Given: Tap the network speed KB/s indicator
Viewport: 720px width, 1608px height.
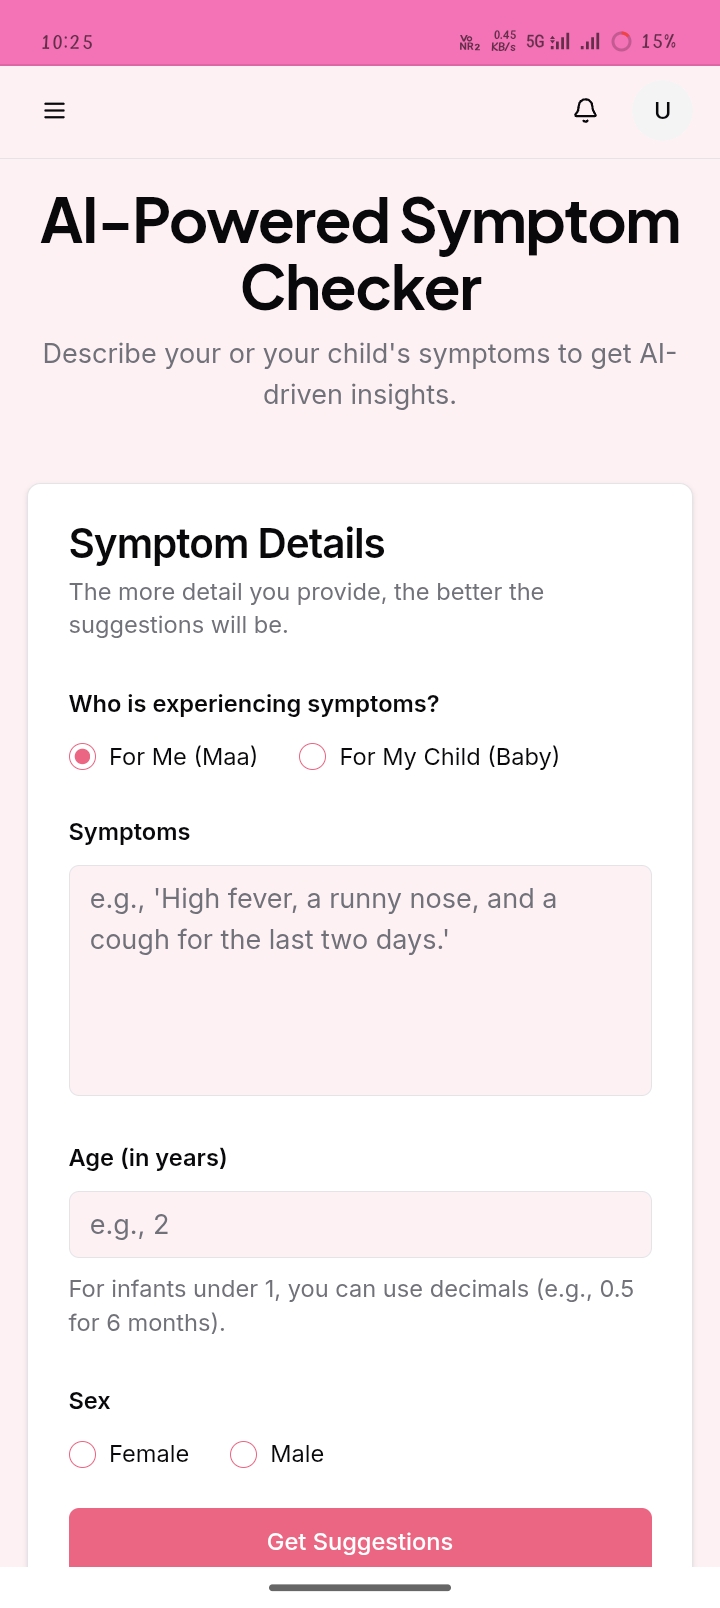Looking at the screenshot, I should point(504,41).
